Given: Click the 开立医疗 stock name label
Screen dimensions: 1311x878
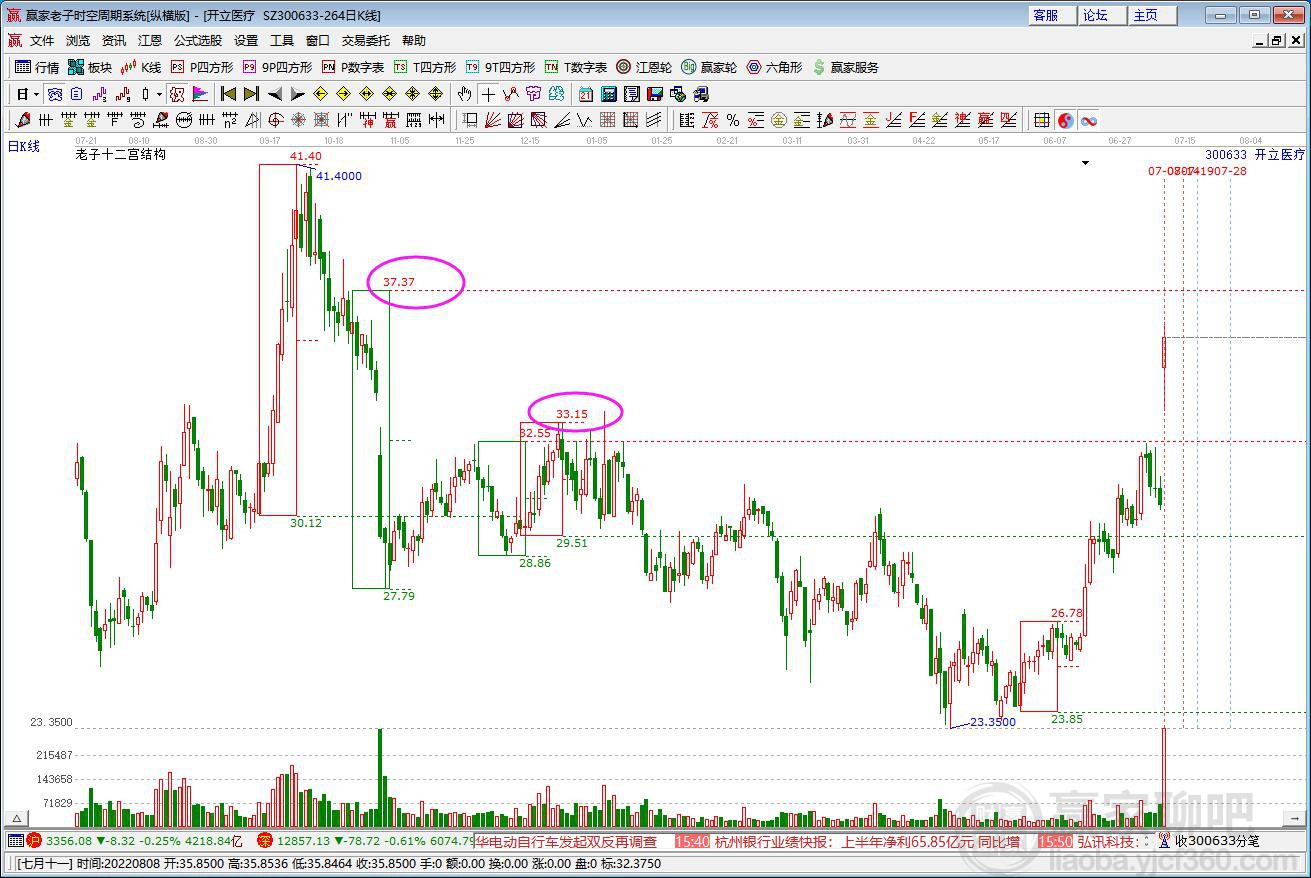Looking at the screenshot, I should click(1280, 155).
